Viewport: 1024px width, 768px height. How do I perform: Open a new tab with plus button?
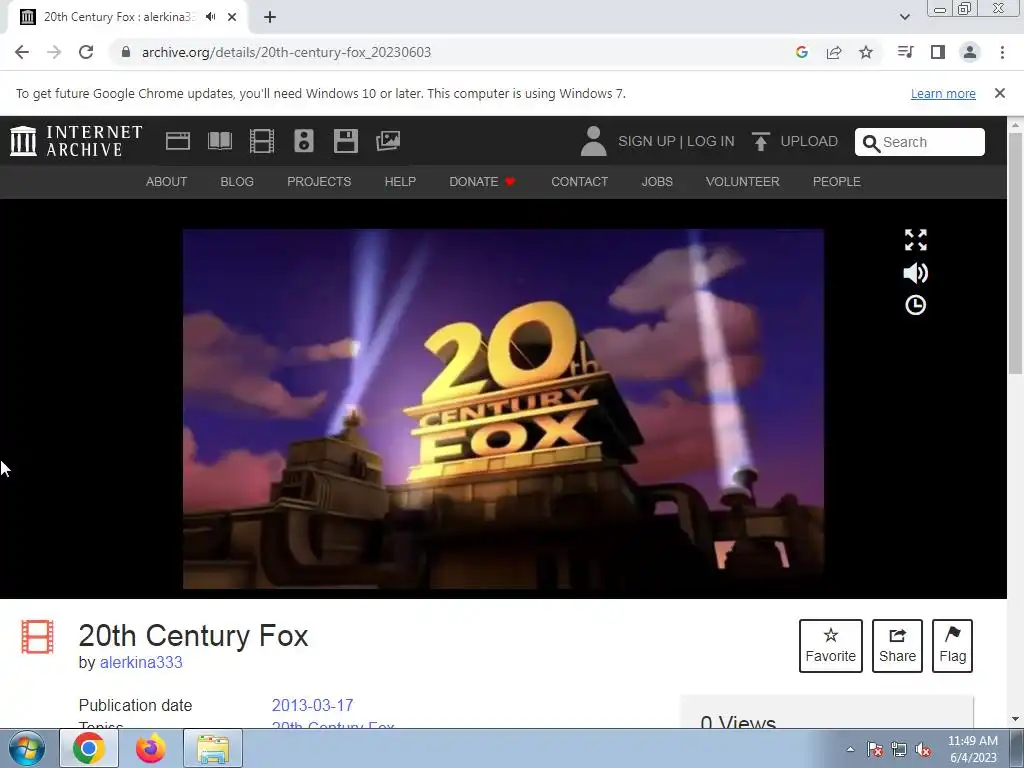pyautogui.click(x=270, y=17)
